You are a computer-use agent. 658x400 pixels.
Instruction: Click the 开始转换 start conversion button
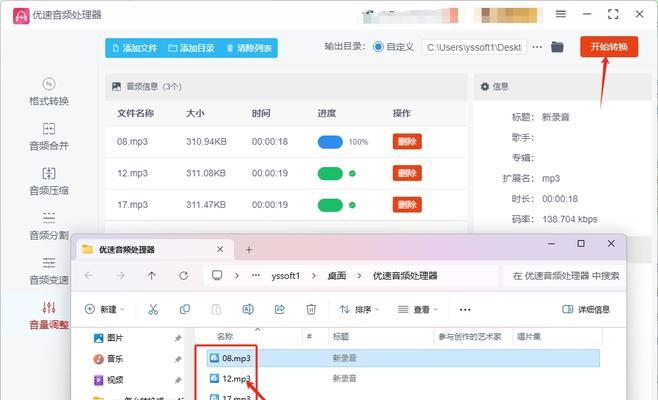[x=609, y=47]
